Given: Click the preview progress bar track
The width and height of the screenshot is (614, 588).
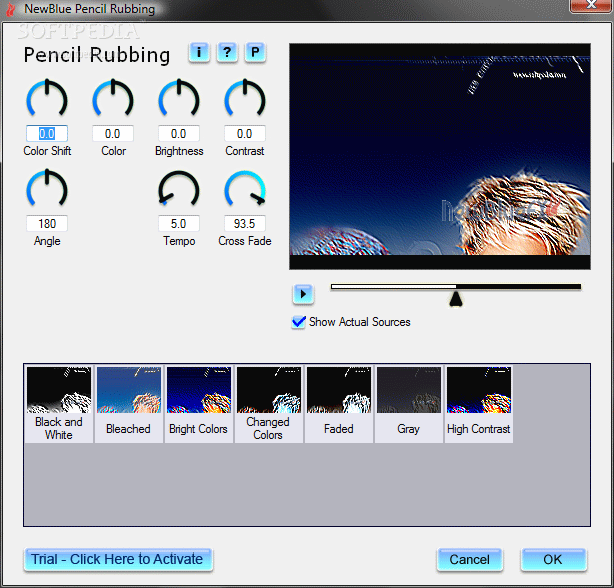Looking at the screenshot, I should (456, 287).
